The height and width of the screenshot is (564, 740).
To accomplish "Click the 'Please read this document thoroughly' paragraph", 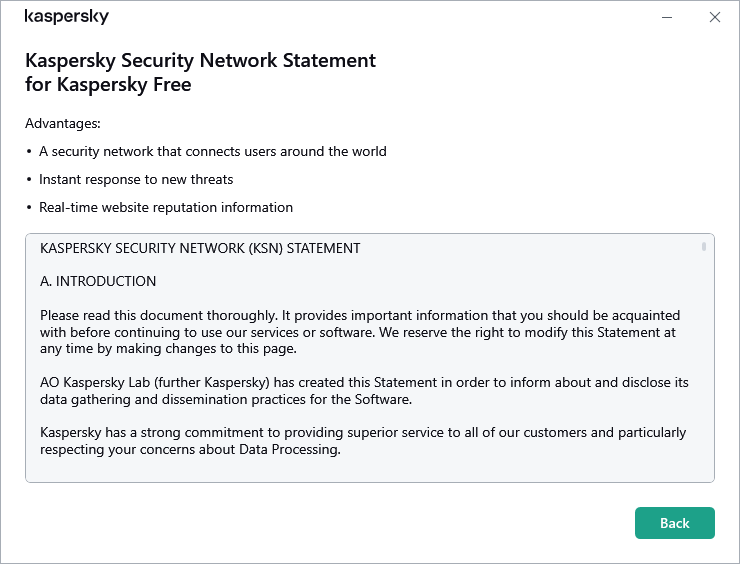I will coord(360,331).
